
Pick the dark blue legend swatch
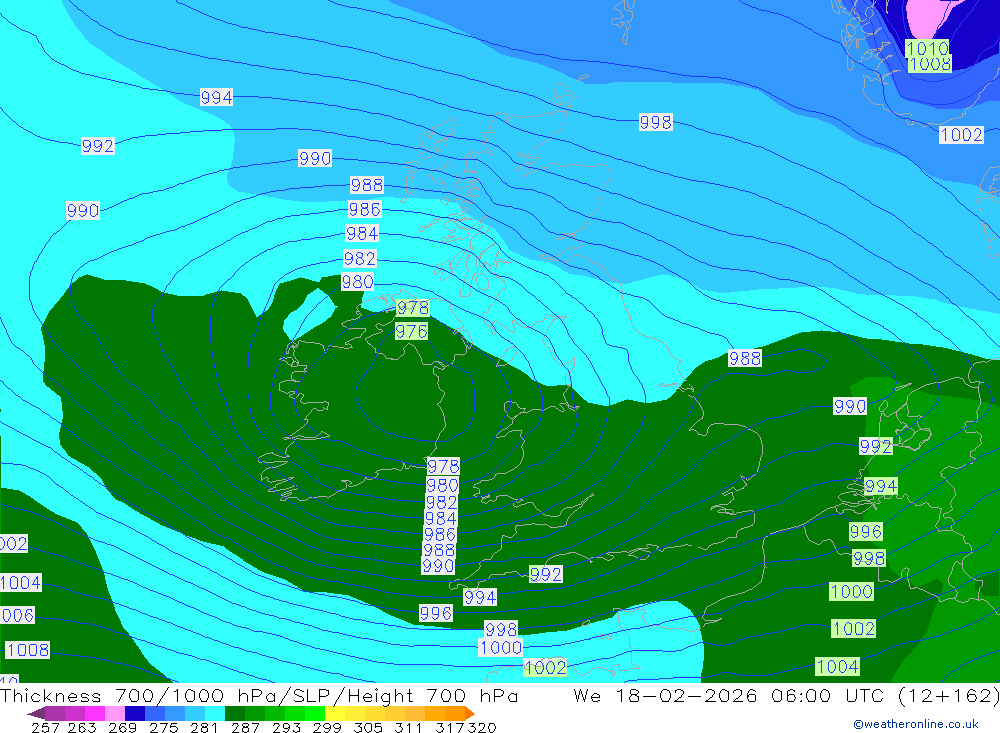click(x=135, y=713)
